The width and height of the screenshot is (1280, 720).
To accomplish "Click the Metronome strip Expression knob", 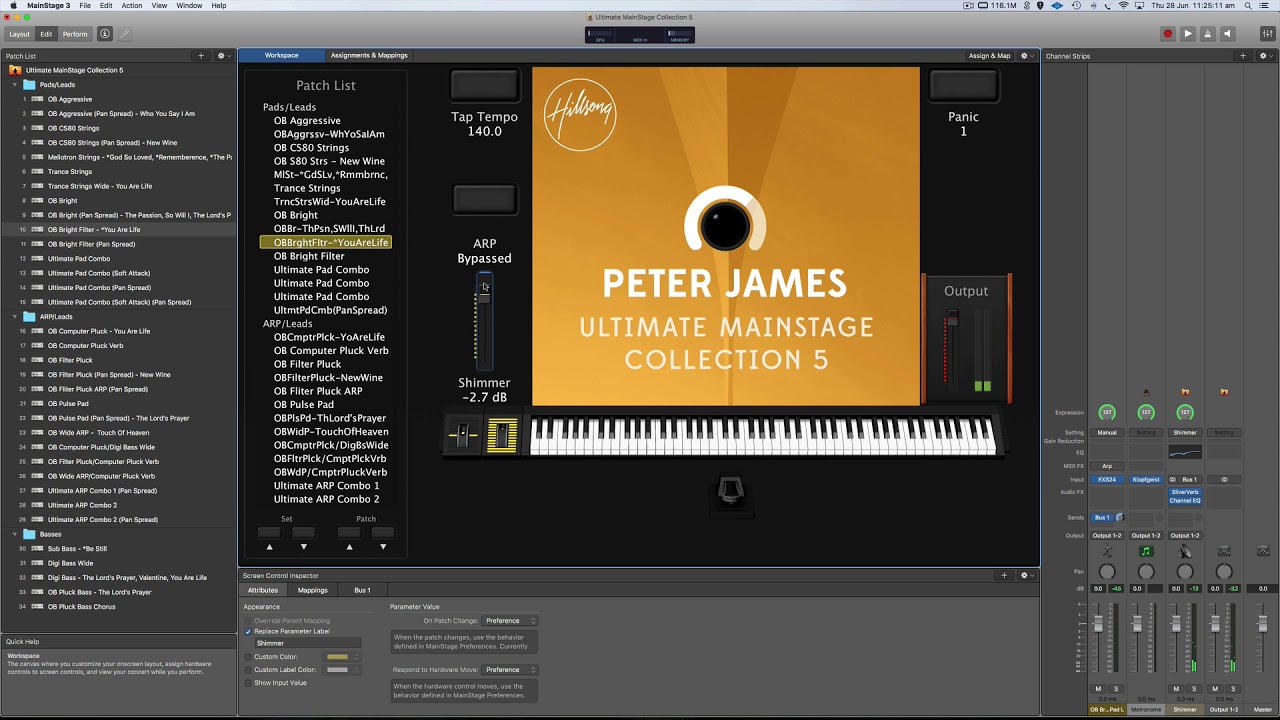I will pos(1146,412).
